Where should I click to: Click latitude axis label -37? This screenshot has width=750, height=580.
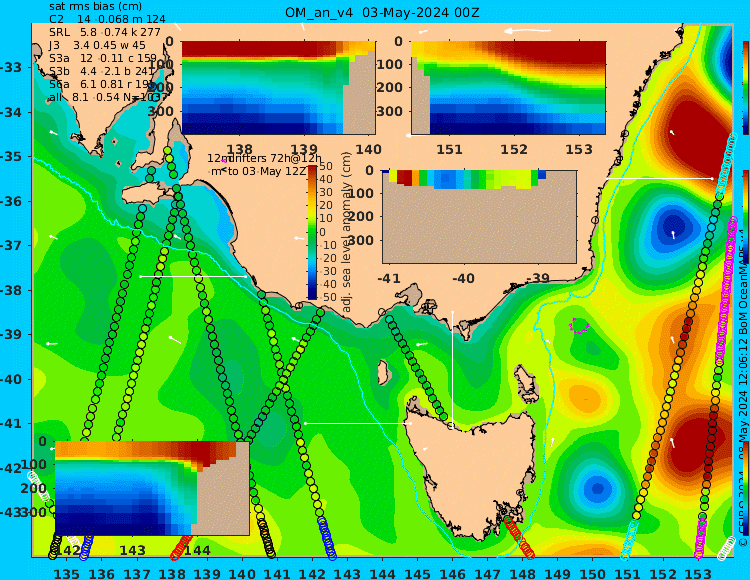(x=11, y=245)
